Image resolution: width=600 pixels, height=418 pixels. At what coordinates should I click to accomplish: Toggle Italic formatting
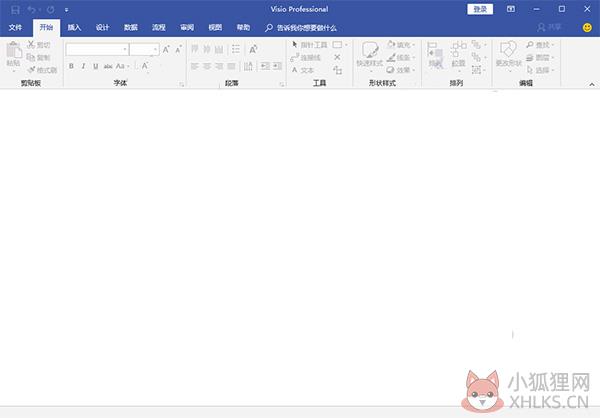pos(83,66)
